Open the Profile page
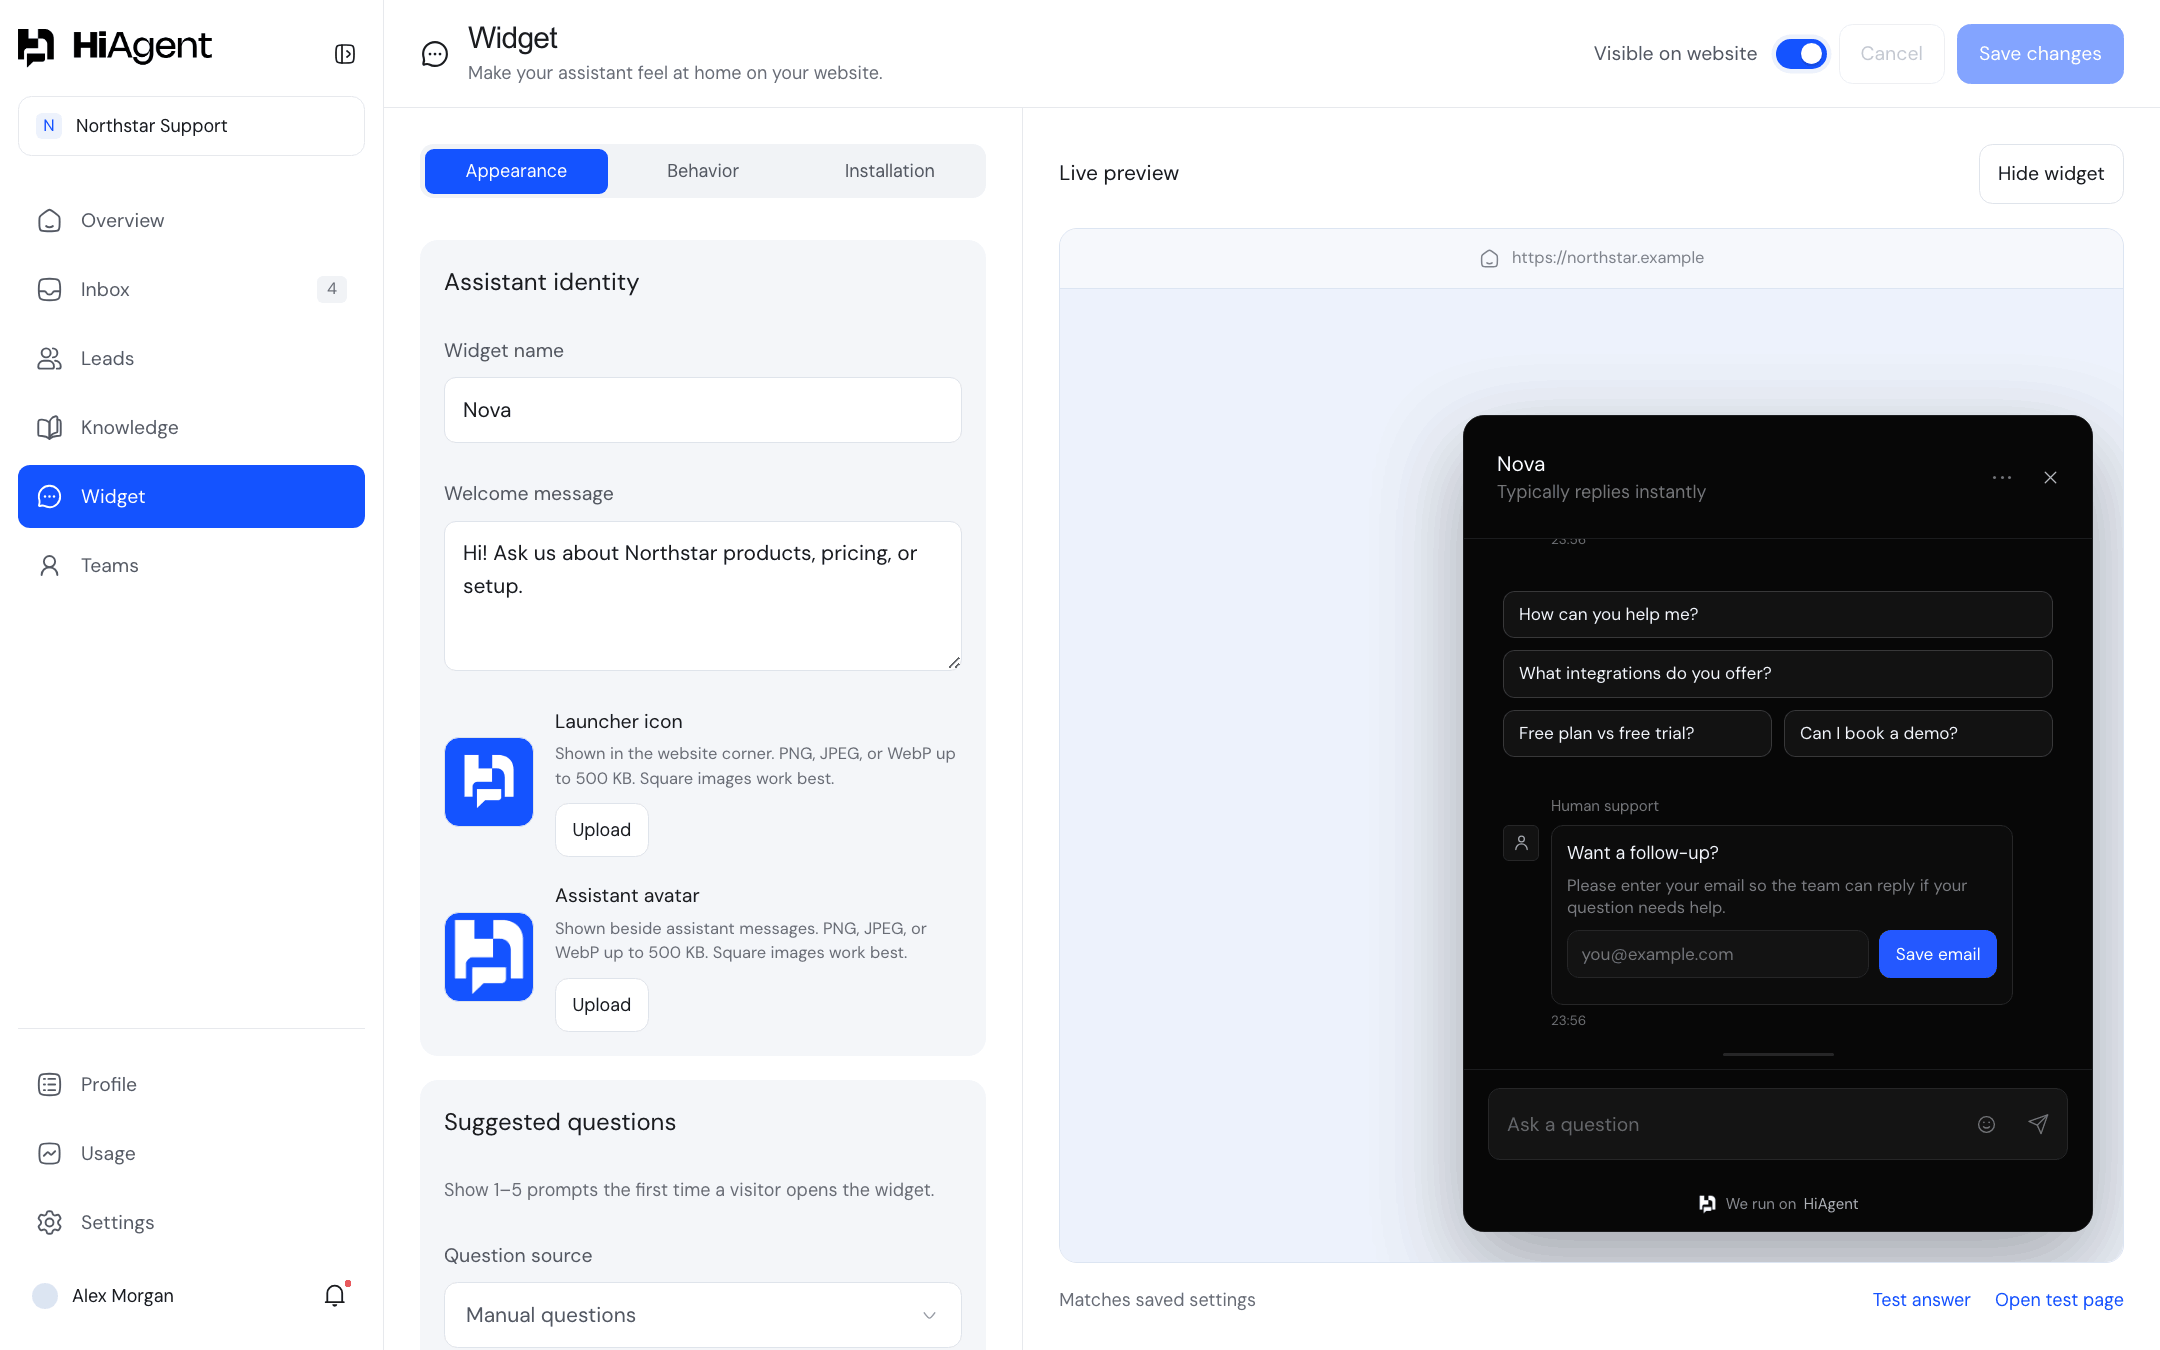The image size is (2160, 1350). [191, 1084]
